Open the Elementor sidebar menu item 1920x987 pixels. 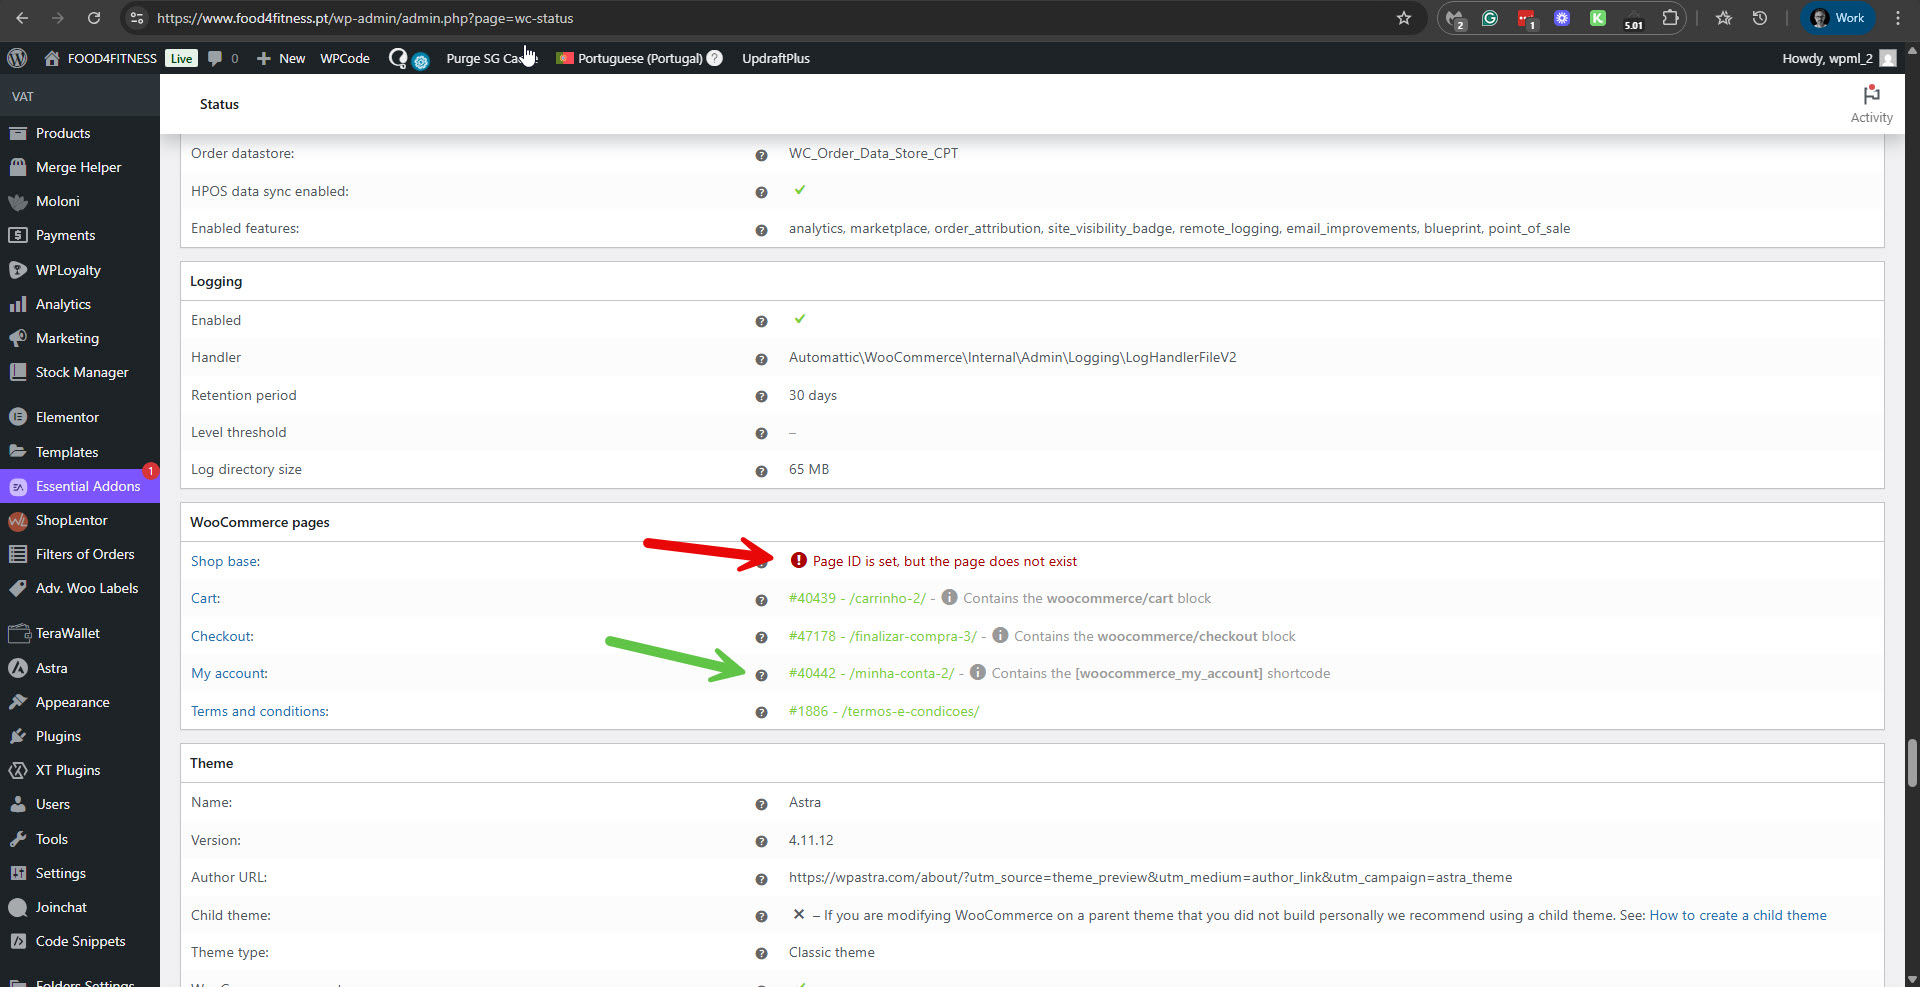click(x=67, y=417)
